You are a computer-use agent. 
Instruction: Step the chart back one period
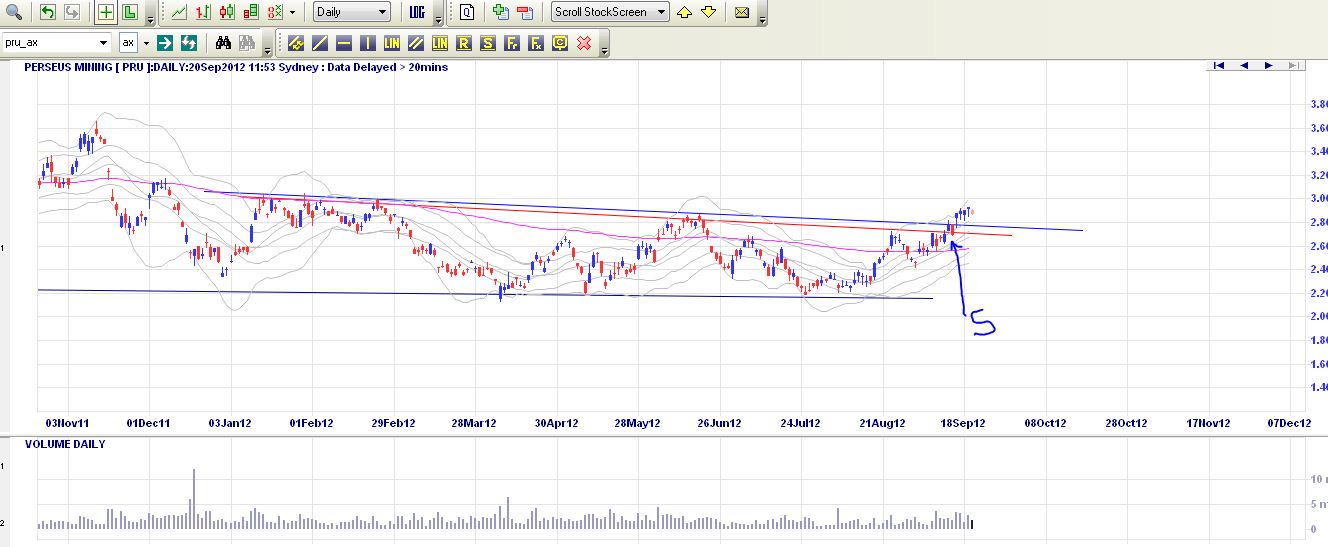coord(1244,65)
